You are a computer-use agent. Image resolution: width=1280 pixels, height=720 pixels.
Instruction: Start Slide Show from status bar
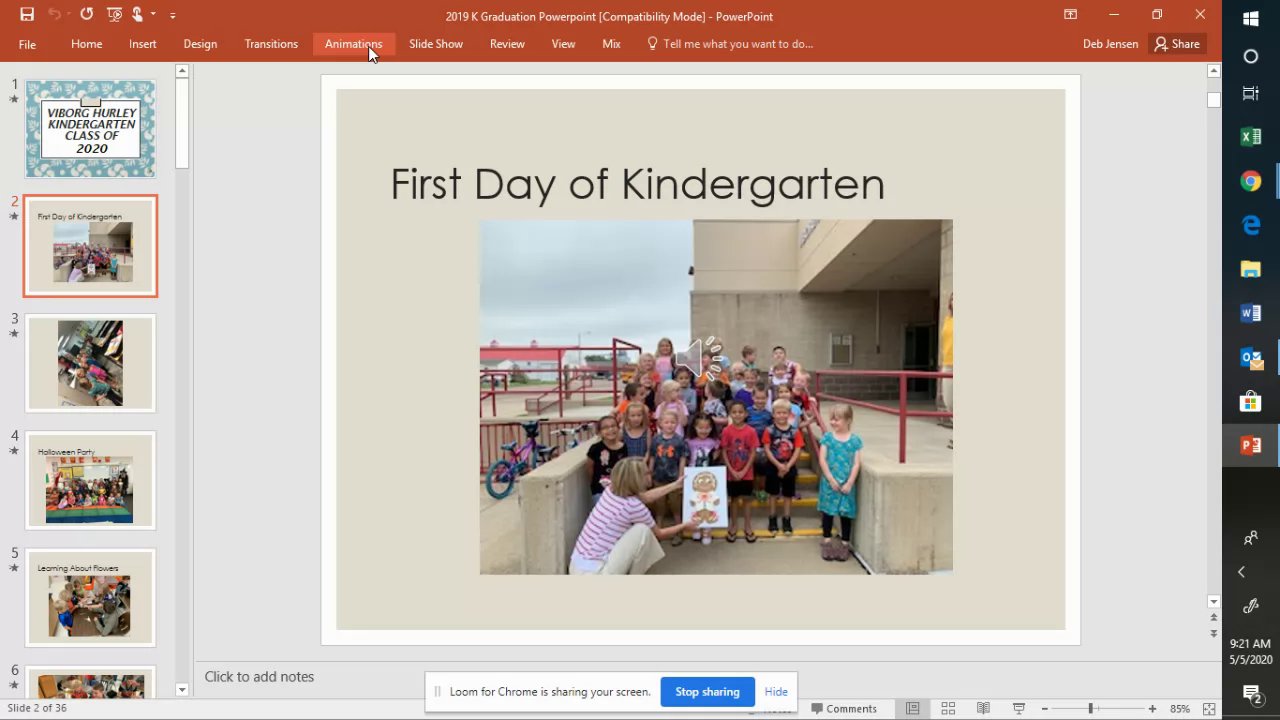point(1019,709)
